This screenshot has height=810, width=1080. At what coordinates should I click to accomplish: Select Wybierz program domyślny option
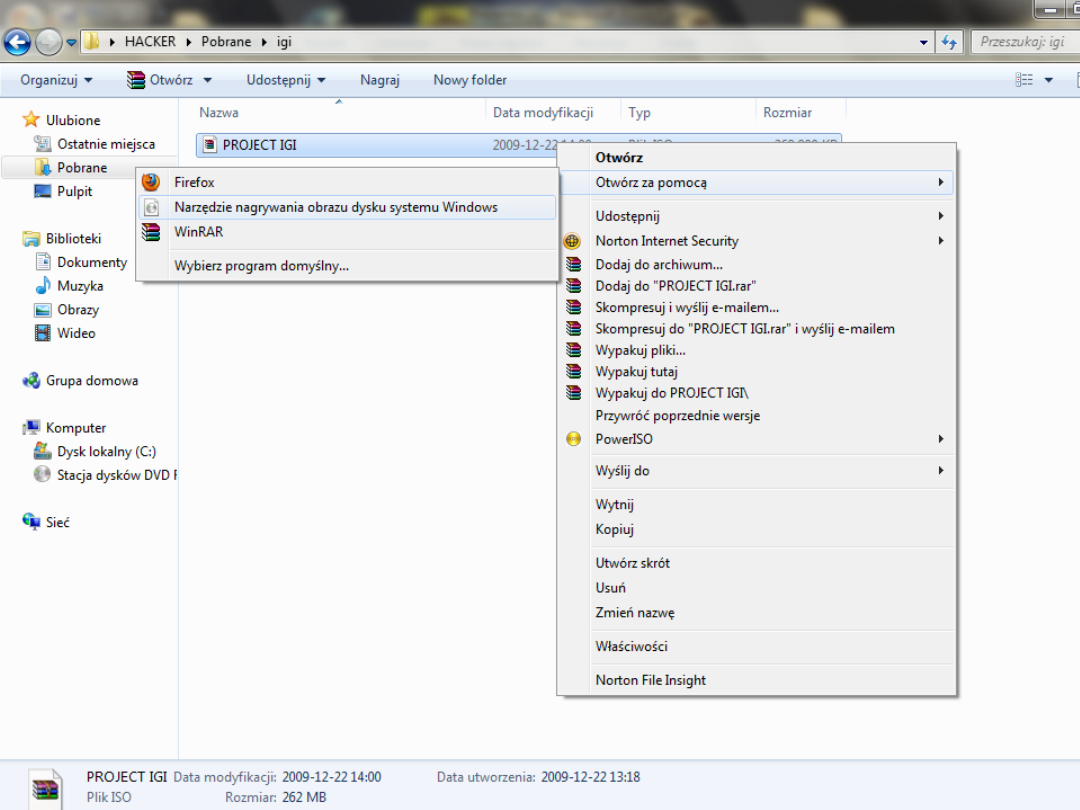tap(261, 266)
